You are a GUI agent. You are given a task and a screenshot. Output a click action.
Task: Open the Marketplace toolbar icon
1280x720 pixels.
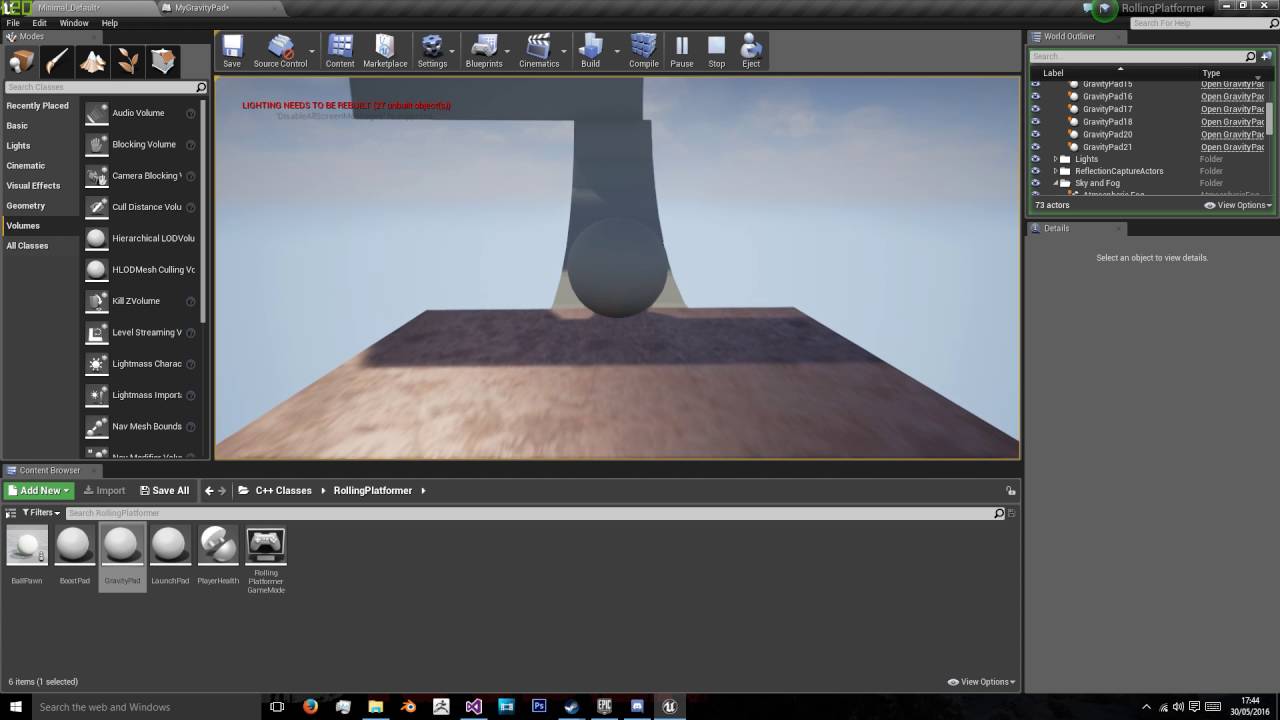385,51
